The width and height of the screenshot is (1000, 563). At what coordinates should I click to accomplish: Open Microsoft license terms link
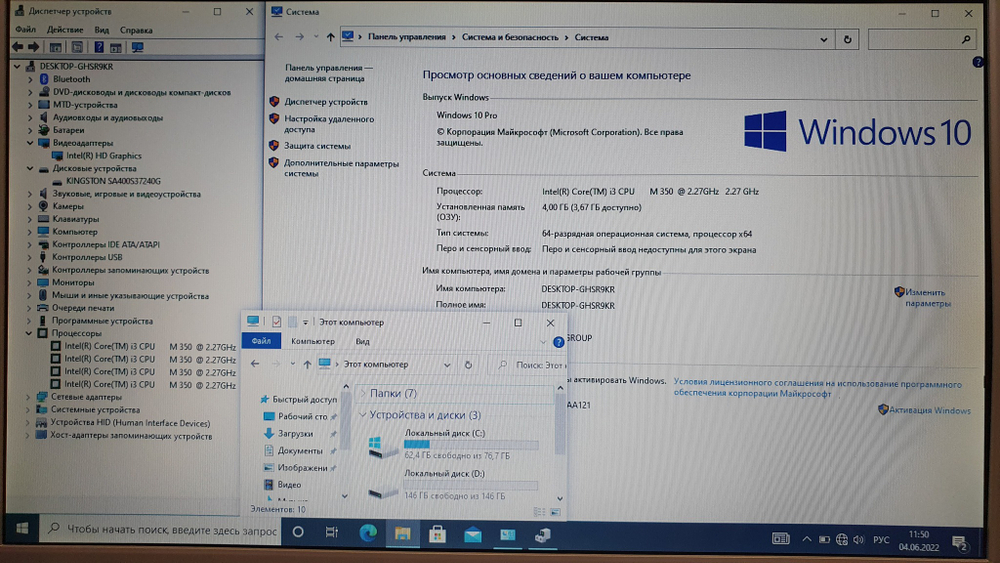(x=818, y=388)
